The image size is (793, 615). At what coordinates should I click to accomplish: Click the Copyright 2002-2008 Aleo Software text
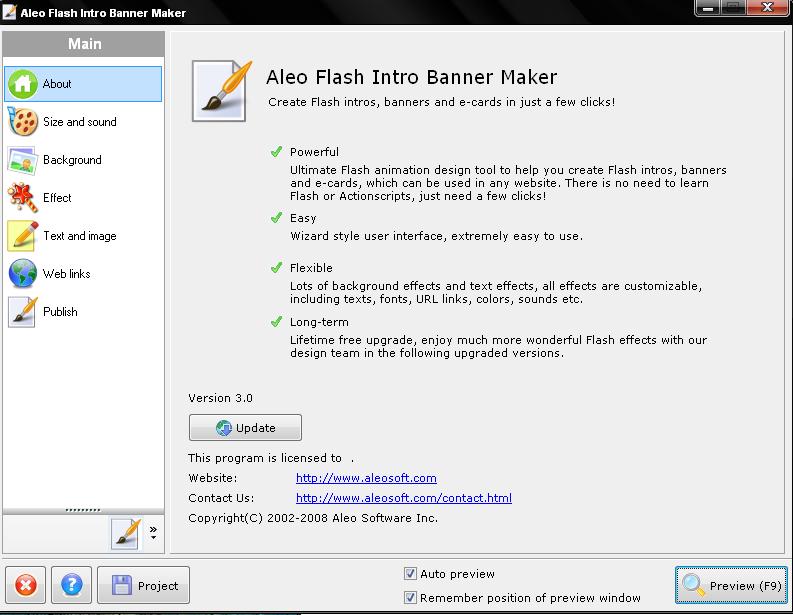click(x=313, y=518)
